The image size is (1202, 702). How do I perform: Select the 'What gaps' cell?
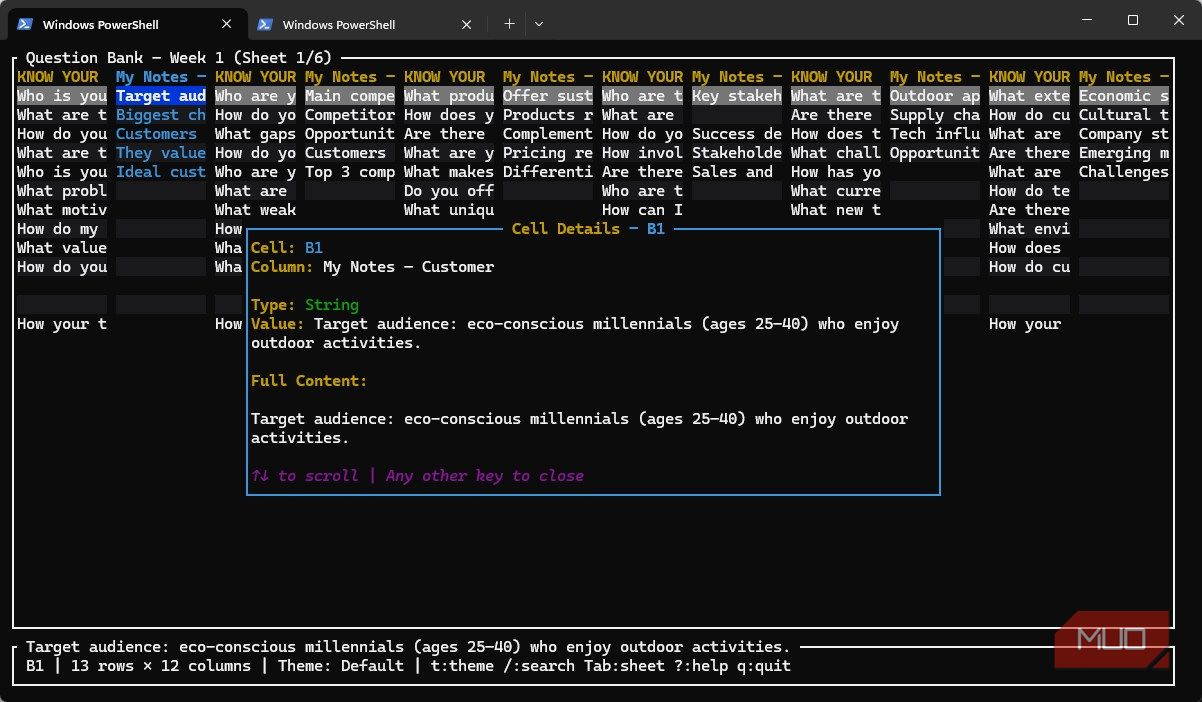(255, 134)
